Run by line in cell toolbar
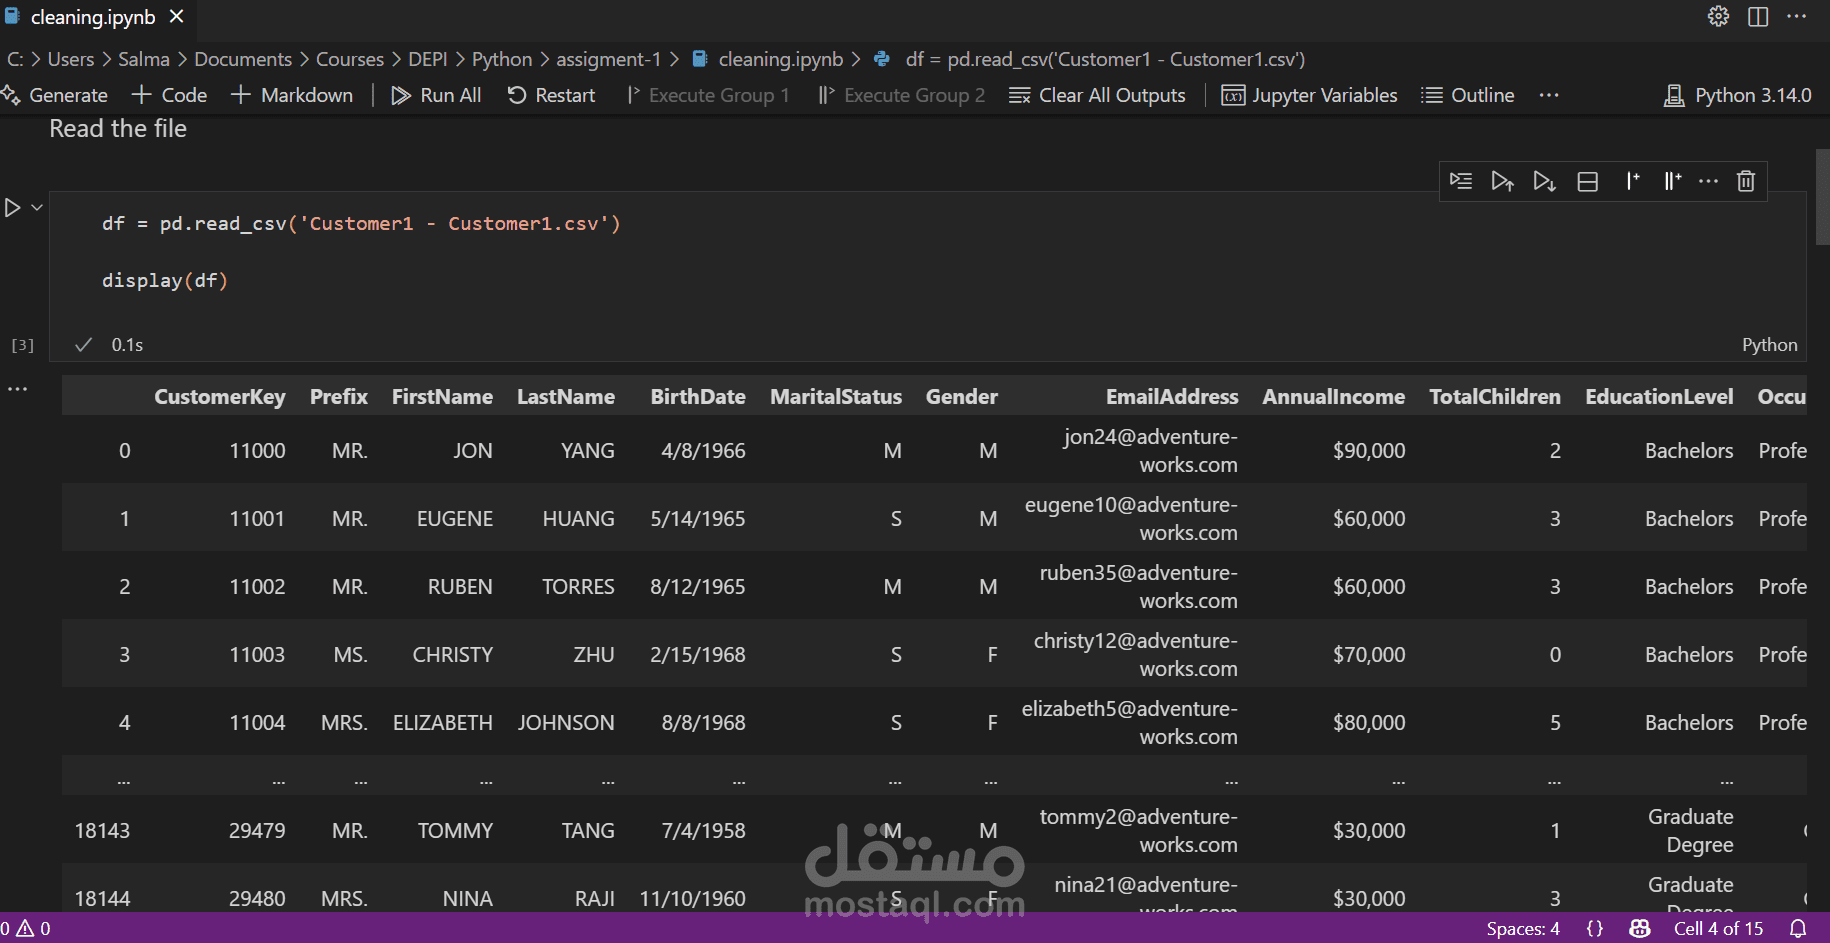1830x943 pixels. pyautogui.click(x=1461, y=181)
